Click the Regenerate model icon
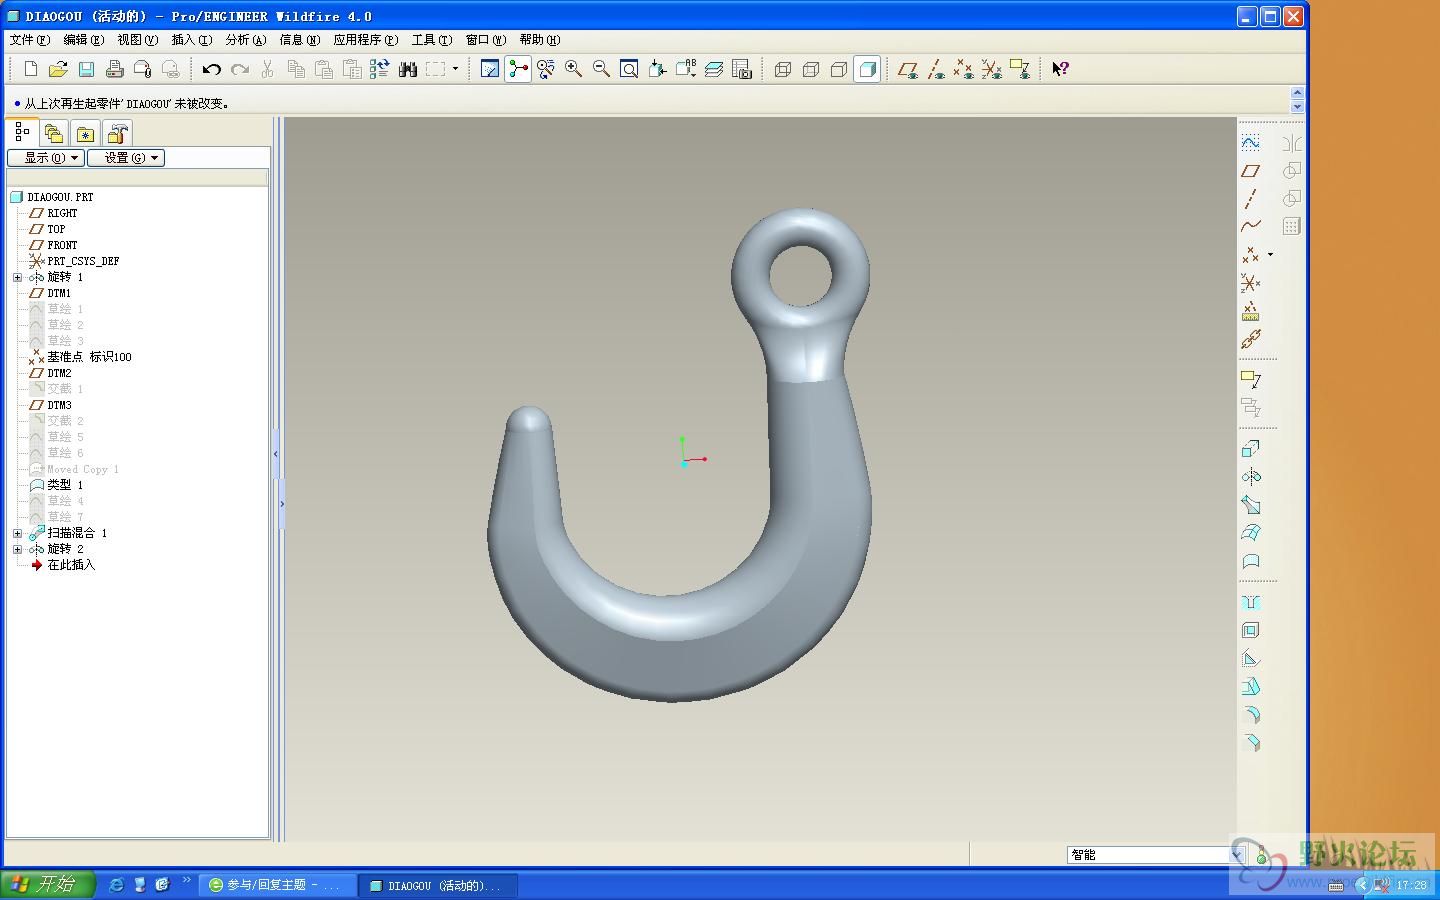 click(379, 69)
